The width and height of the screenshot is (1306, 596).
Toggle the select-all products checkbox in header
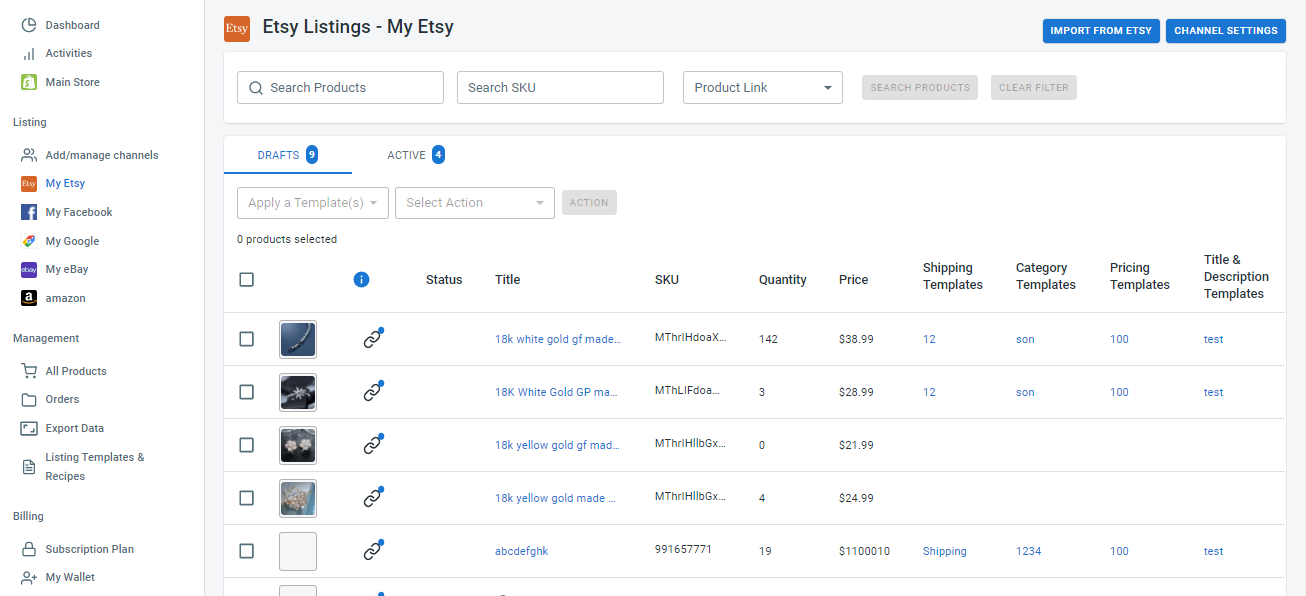pos(247,280)
